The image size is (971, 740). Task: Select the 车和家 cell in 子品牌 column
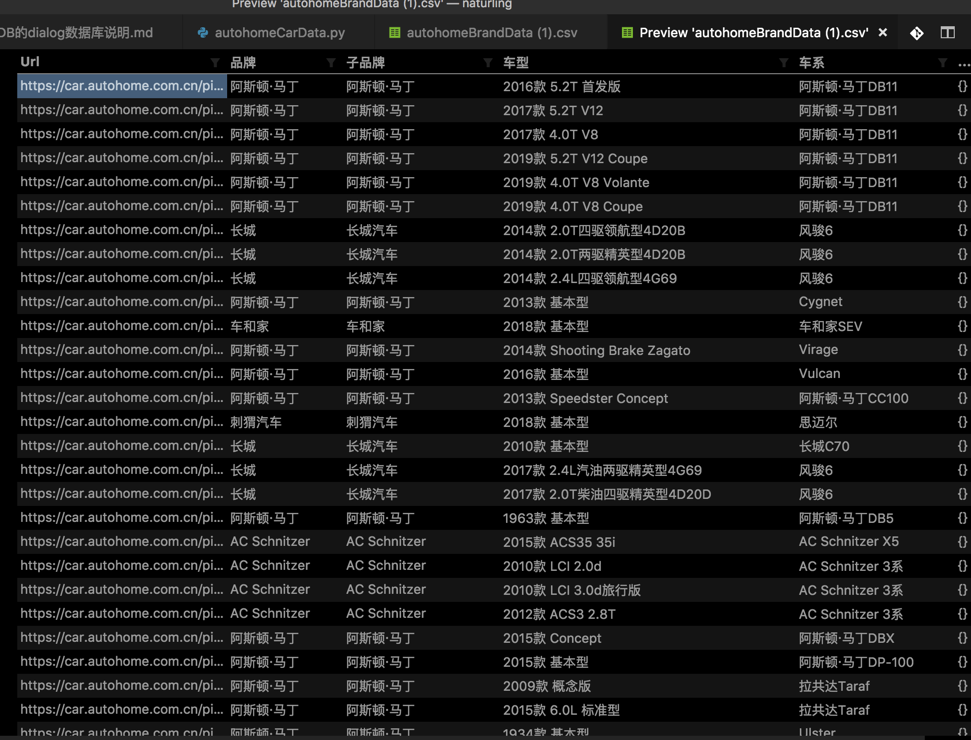click(x=365, y=326)
